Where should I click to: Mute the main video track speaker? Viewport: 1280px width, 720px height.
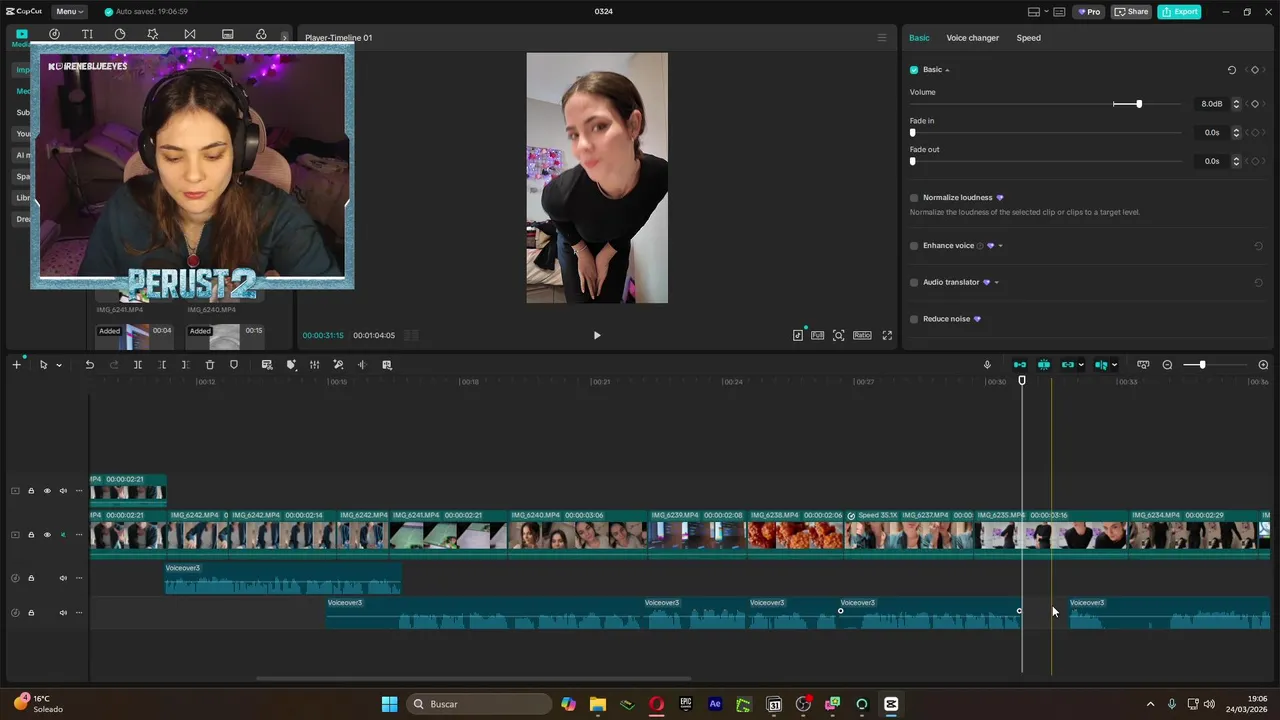pyautogui.click(x=63, y=535)
